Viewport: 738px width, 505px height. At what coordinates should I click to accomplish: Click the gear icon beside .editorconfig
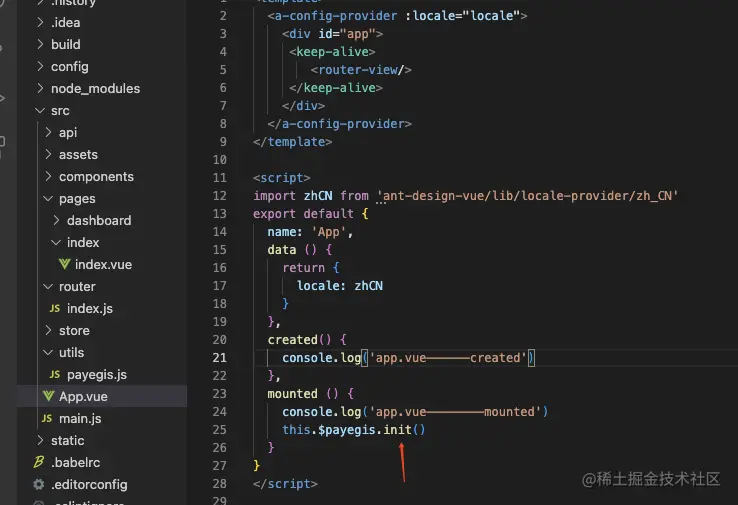[39, 484]
